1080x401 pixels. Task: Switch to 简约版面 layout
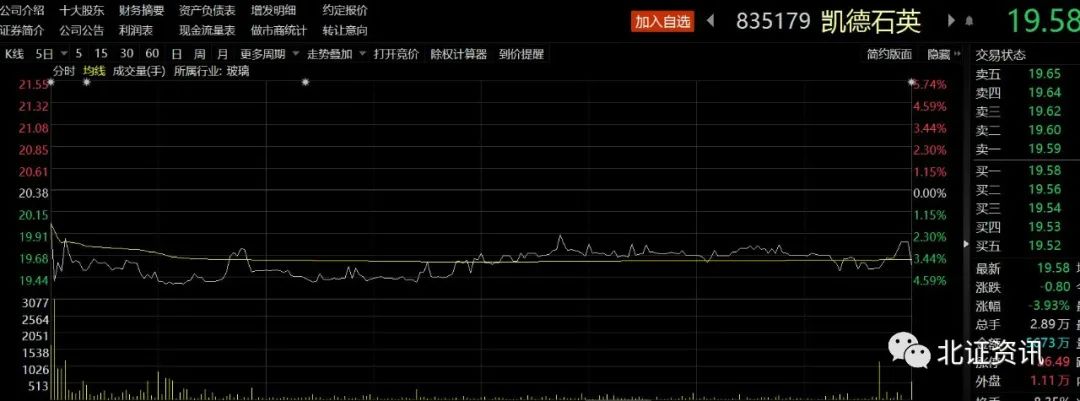[888, 54]
